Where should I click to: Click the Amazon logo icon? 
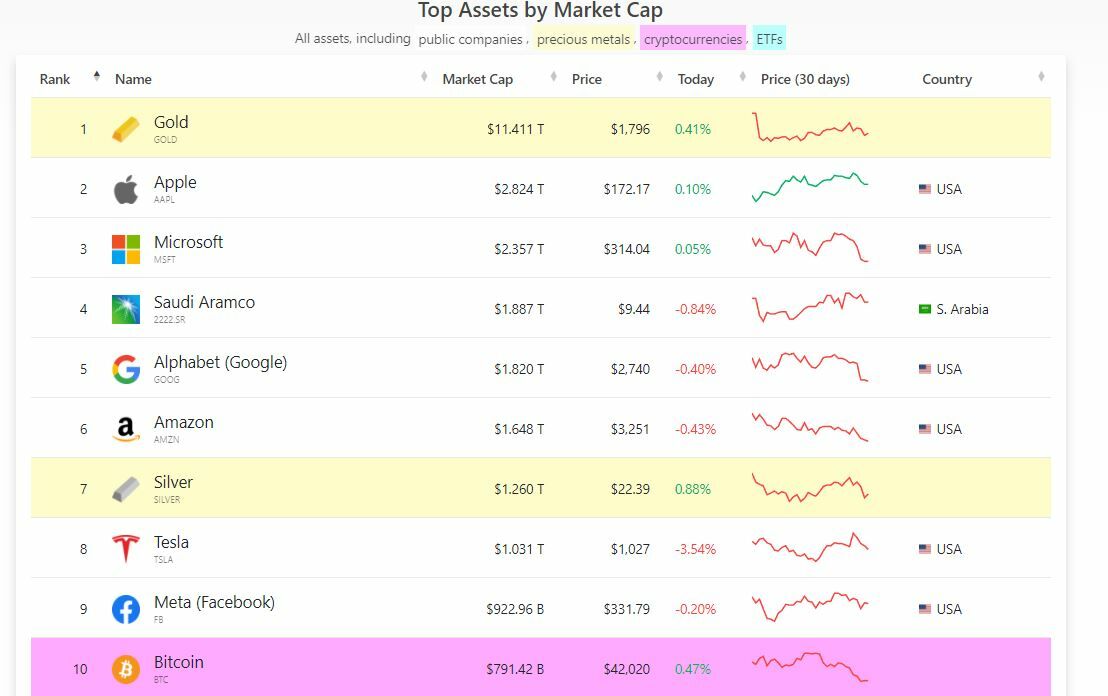click(x=126, y=429)
